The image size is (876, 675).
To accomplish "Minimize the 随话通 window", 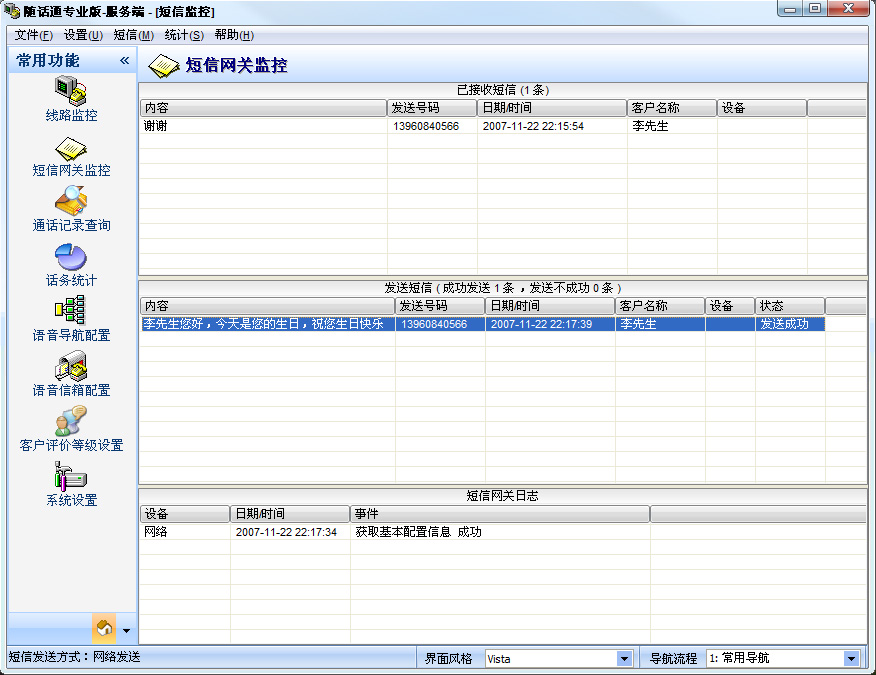I will click(x=790, y=9).
